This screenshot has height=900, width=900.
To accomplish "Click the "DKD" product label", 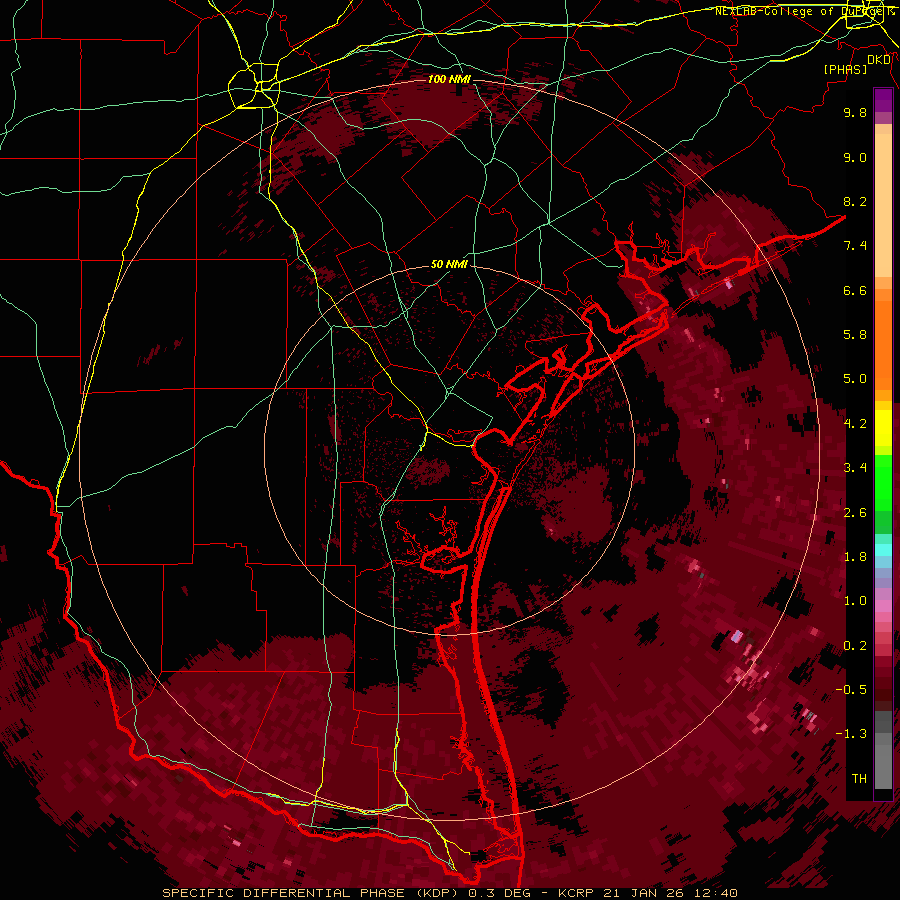I will [879, 60].
